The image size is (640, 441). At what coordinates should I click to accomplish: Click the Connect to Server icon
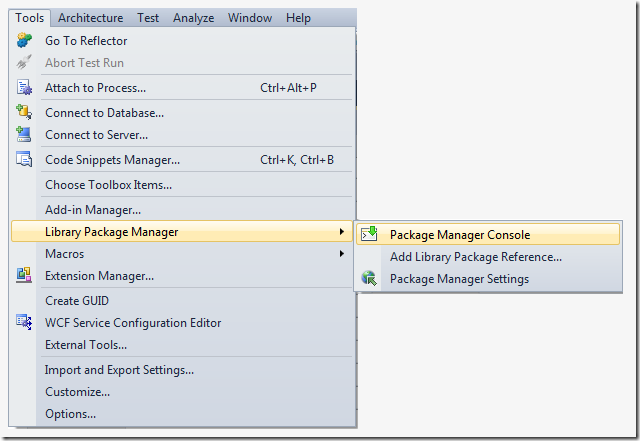[24, 134]
